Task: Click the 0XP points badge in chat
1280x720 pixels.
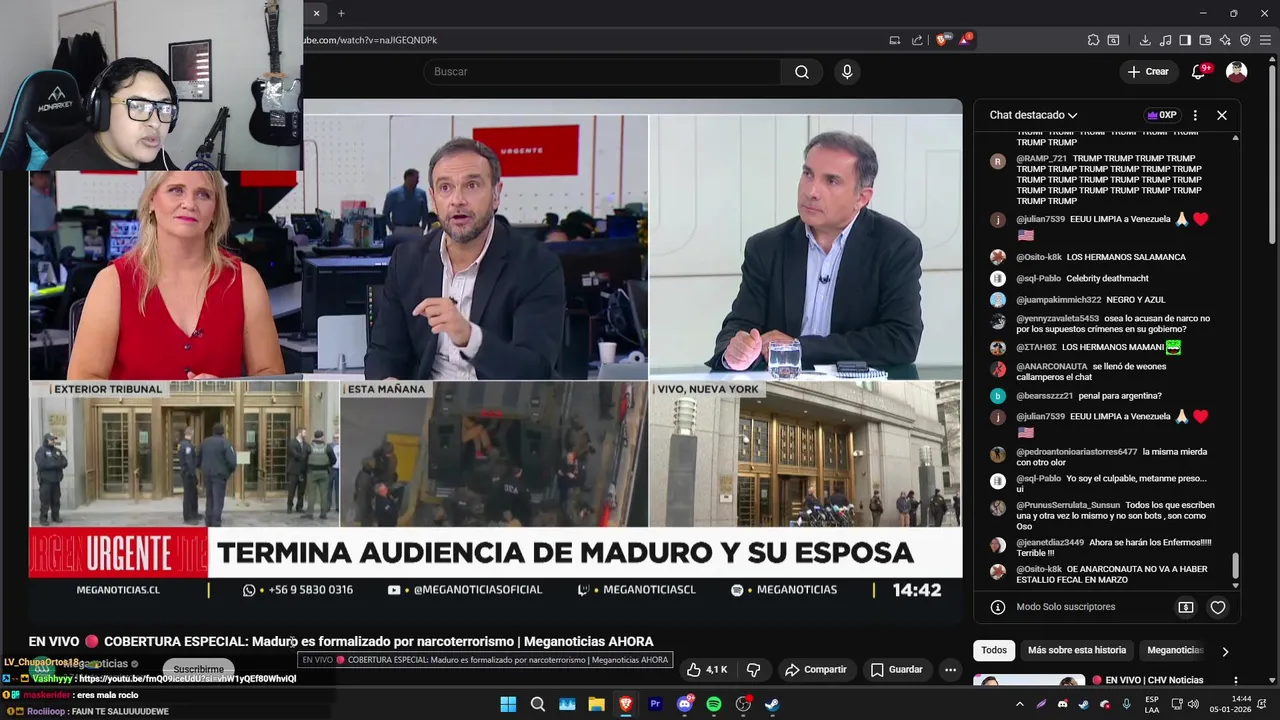Action: [x=1162, y=115]
